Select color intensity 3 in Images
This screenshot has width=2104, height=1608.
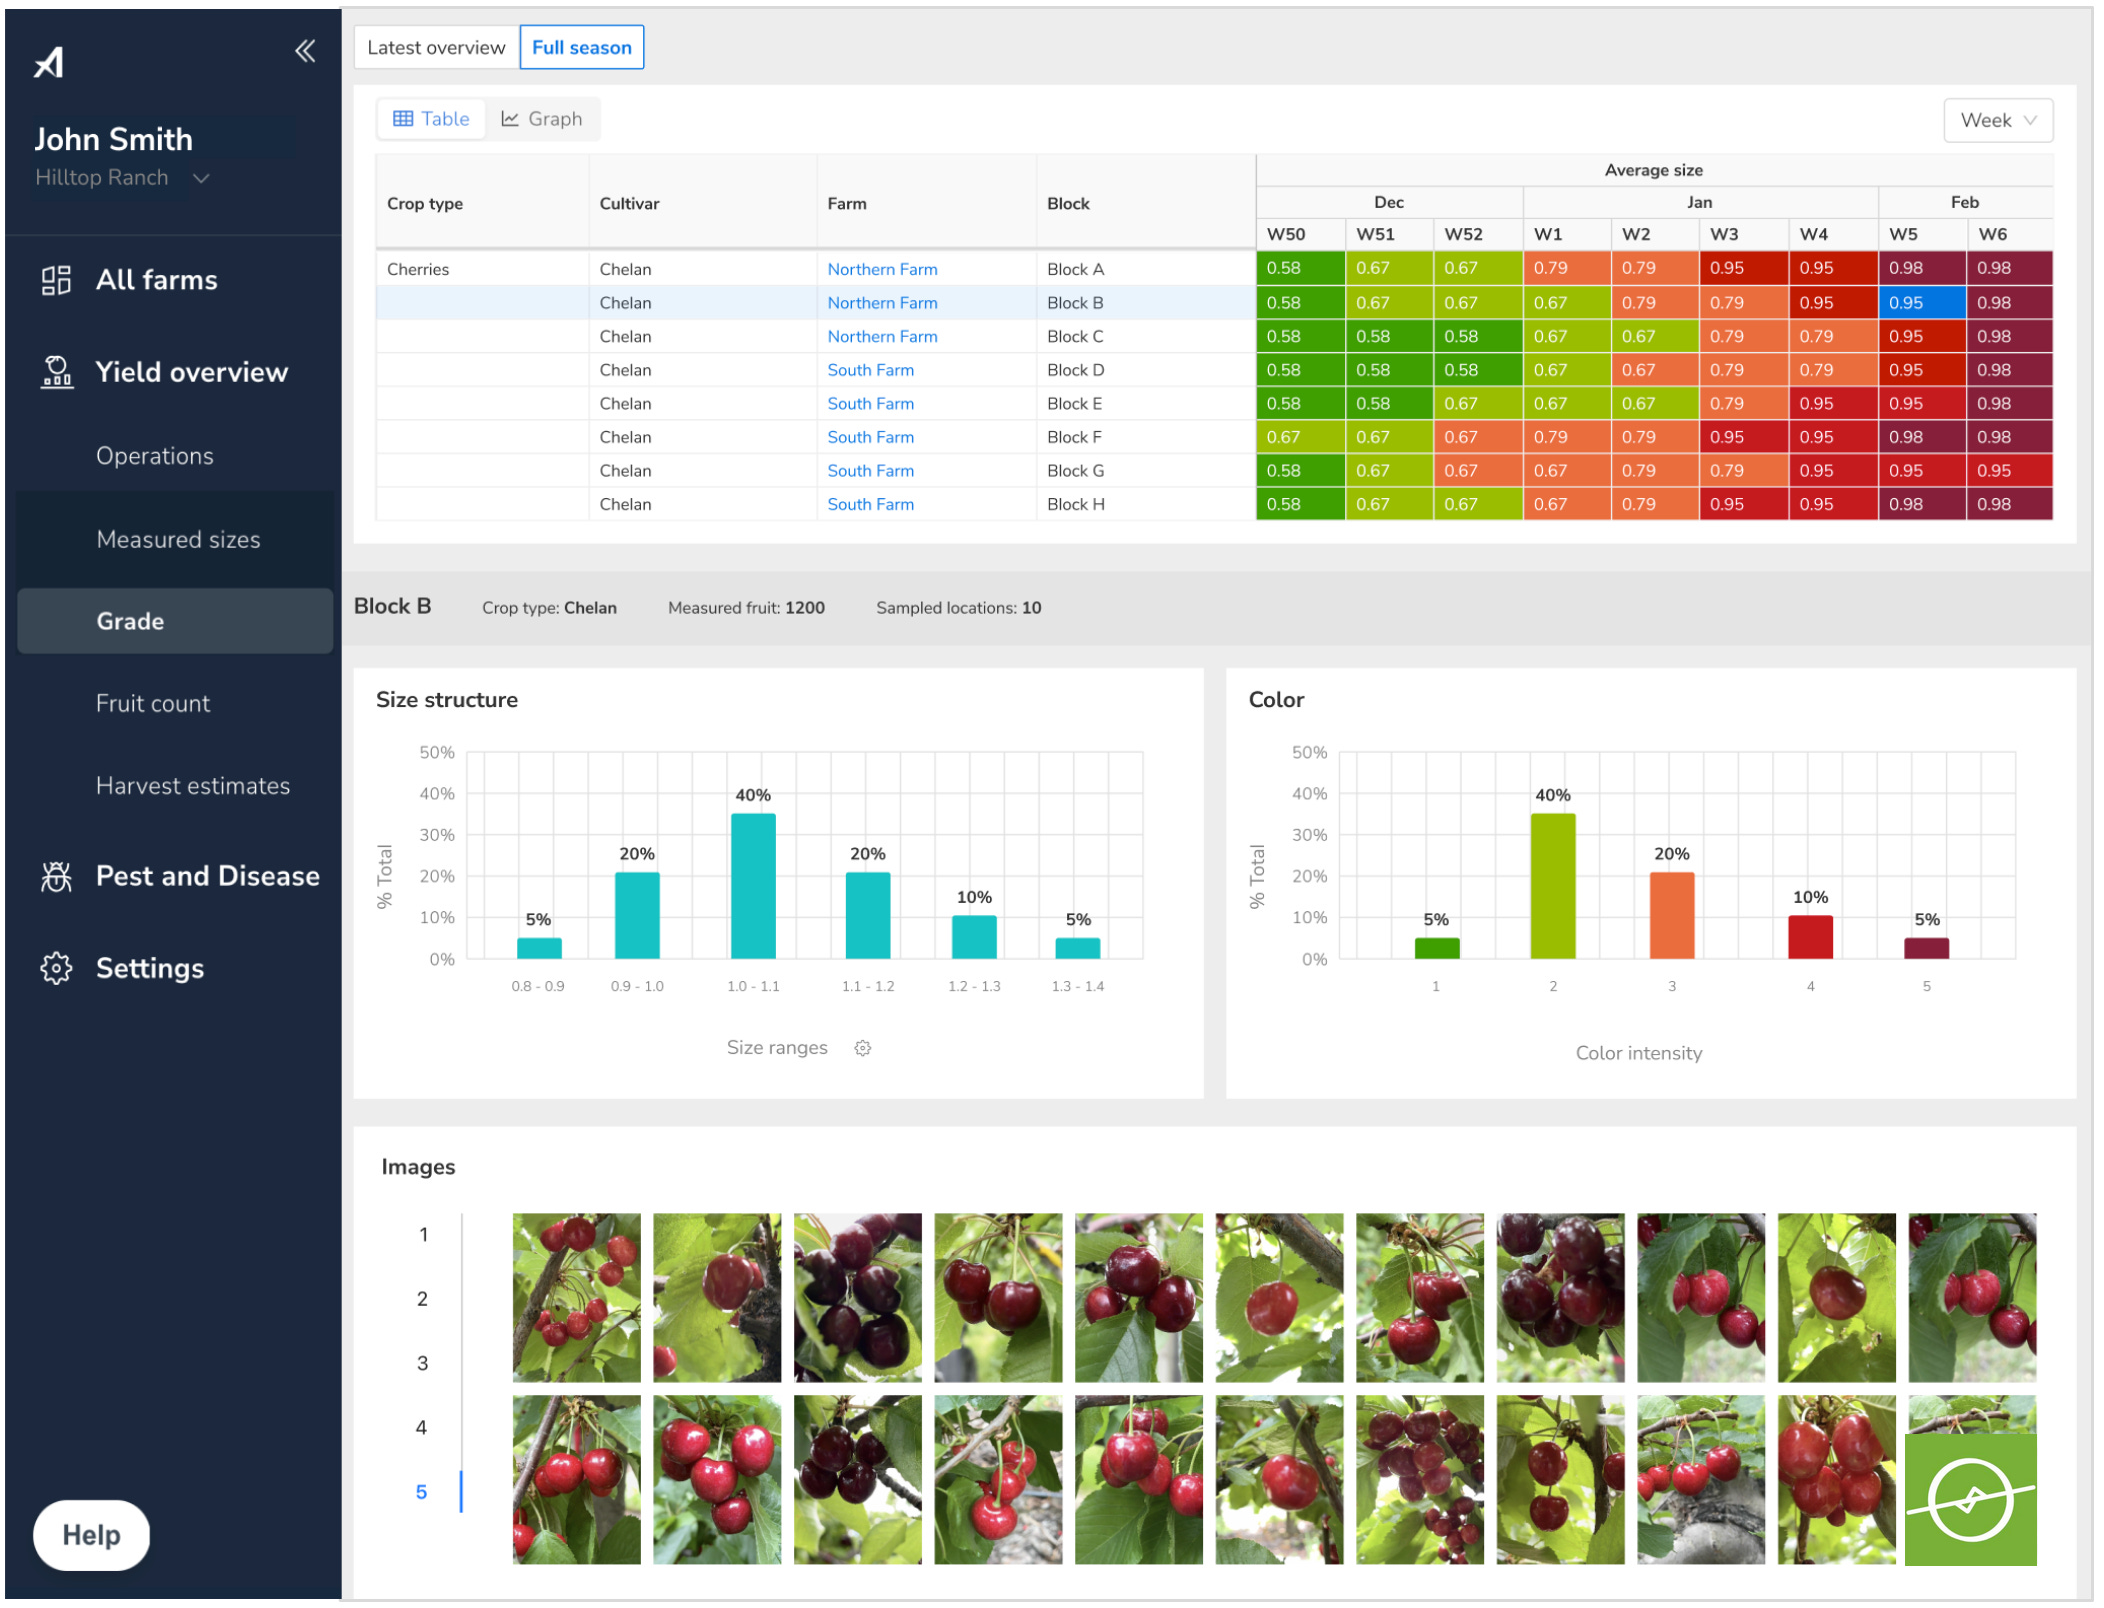(422, 1363)
